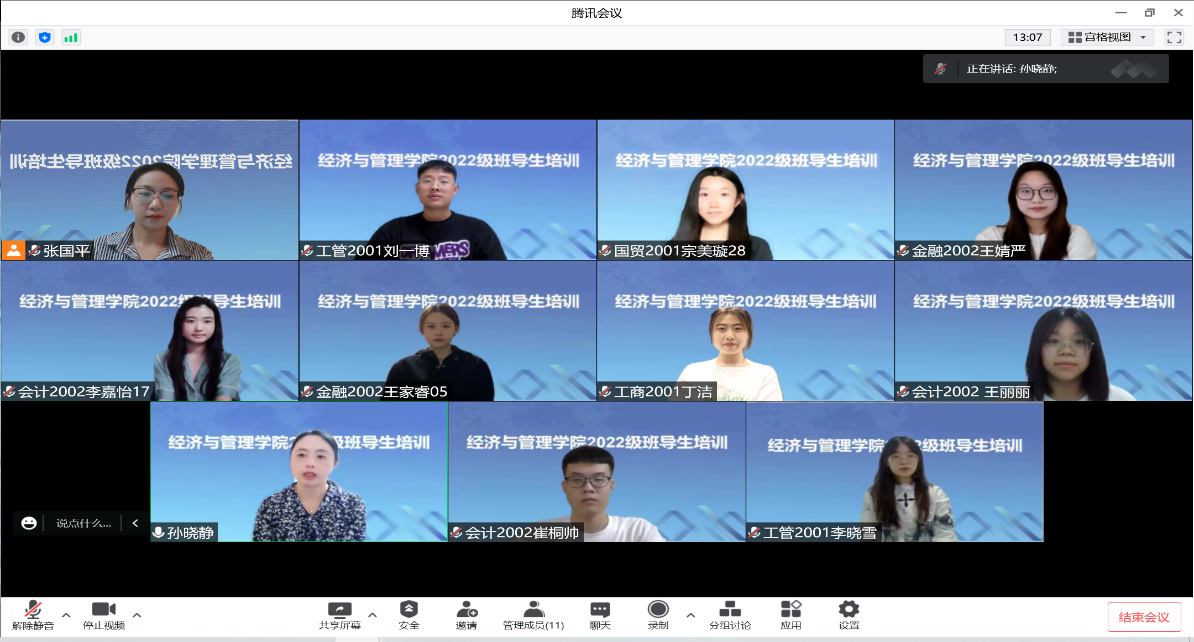Viewport: 1194px width, 642px height.
Task: Open the Security (安全) panel
Action: [409, 614]
